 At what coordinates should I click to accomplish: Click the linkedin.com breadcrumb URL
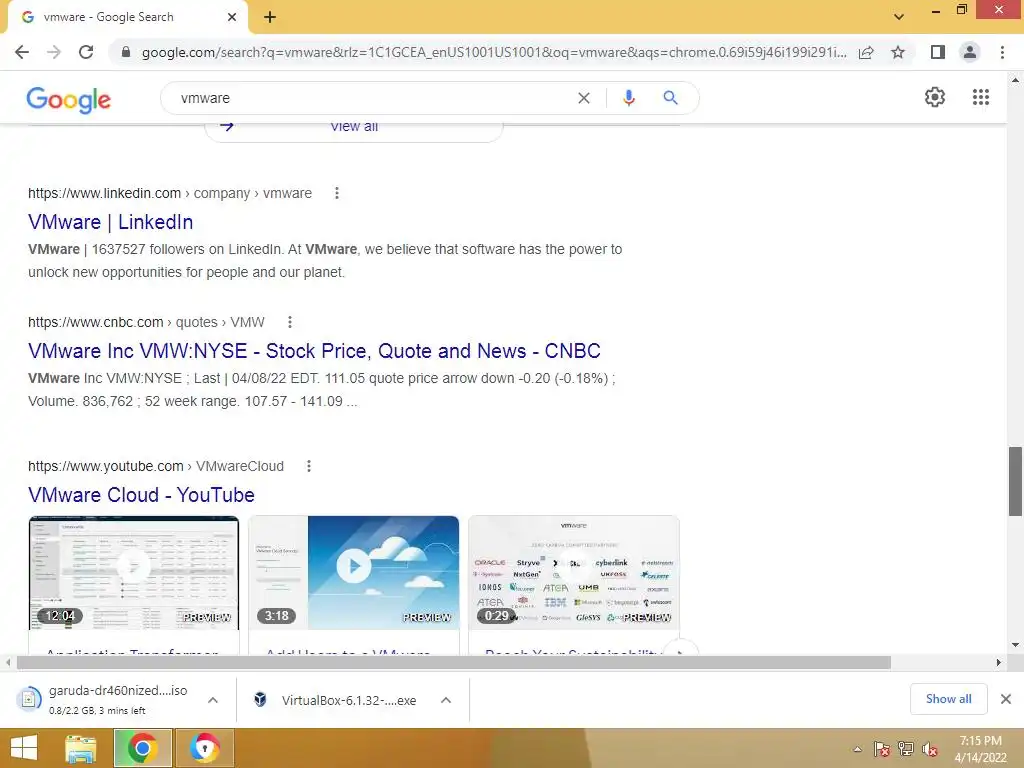coord(170,193)
